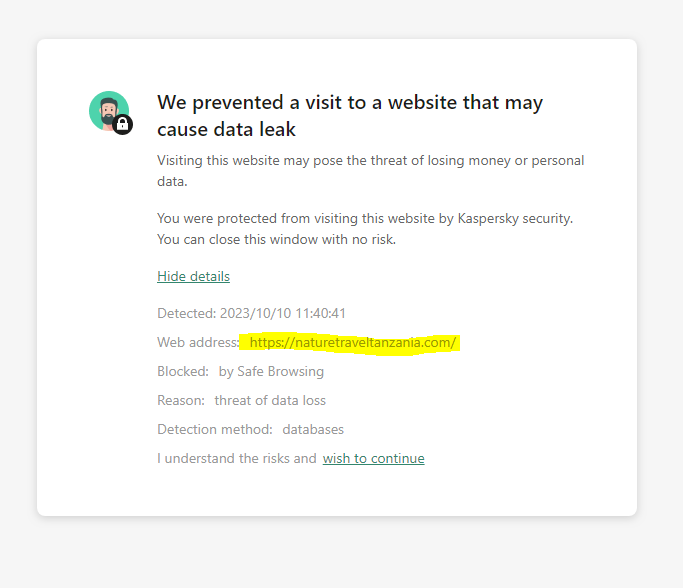Click the "Blocked:" label
The height and width of the screenshot is (588, 683).
point(183,371)
